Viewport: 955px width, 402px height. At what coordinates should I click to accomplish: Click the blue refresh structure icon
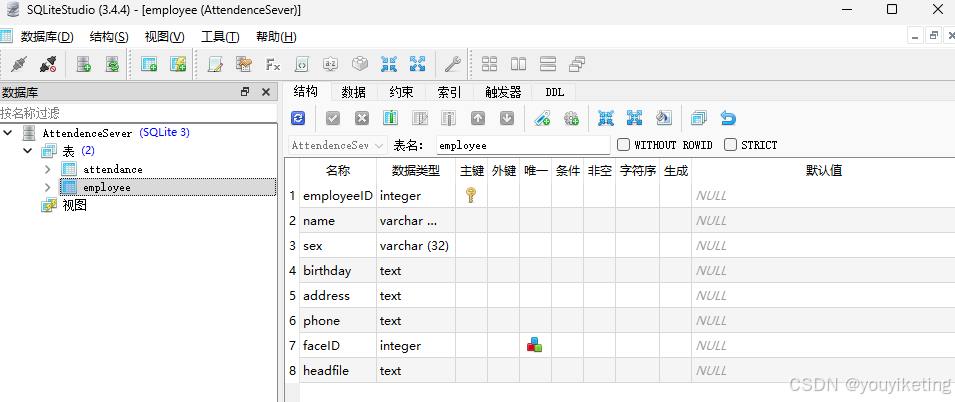[298, 118]
